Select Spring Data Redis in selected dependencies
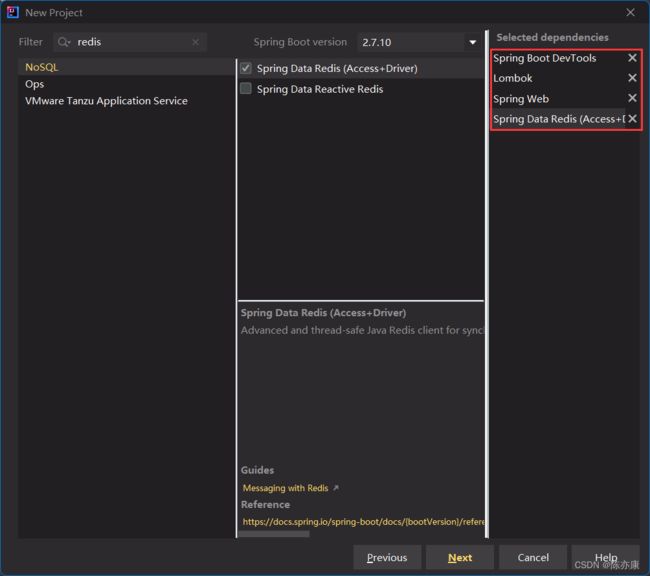Viewport: 650px width, 576px height. [559, 119]
